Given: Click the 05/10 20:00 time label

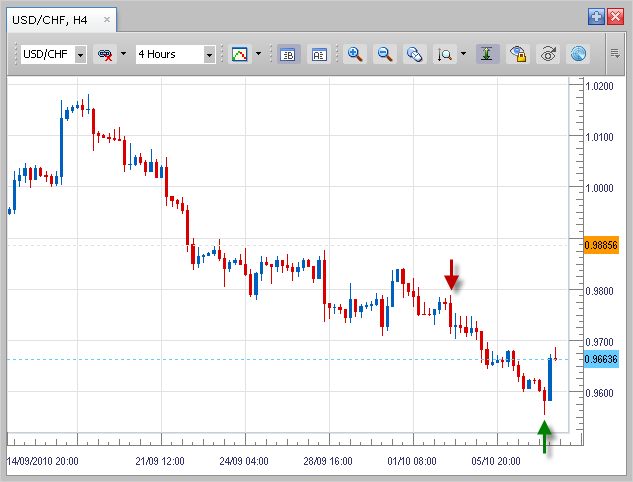Looking at the screenshot, I should 496,461.
